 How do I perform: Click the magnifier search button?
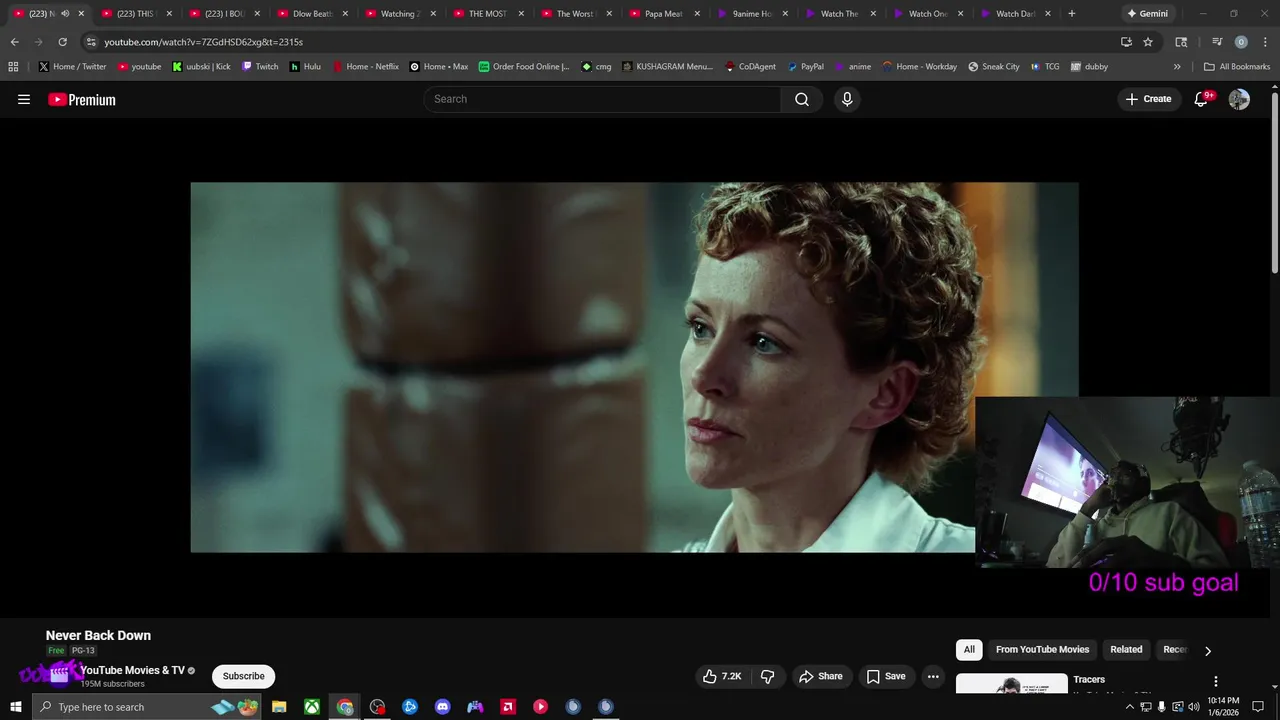coord(802,99)
